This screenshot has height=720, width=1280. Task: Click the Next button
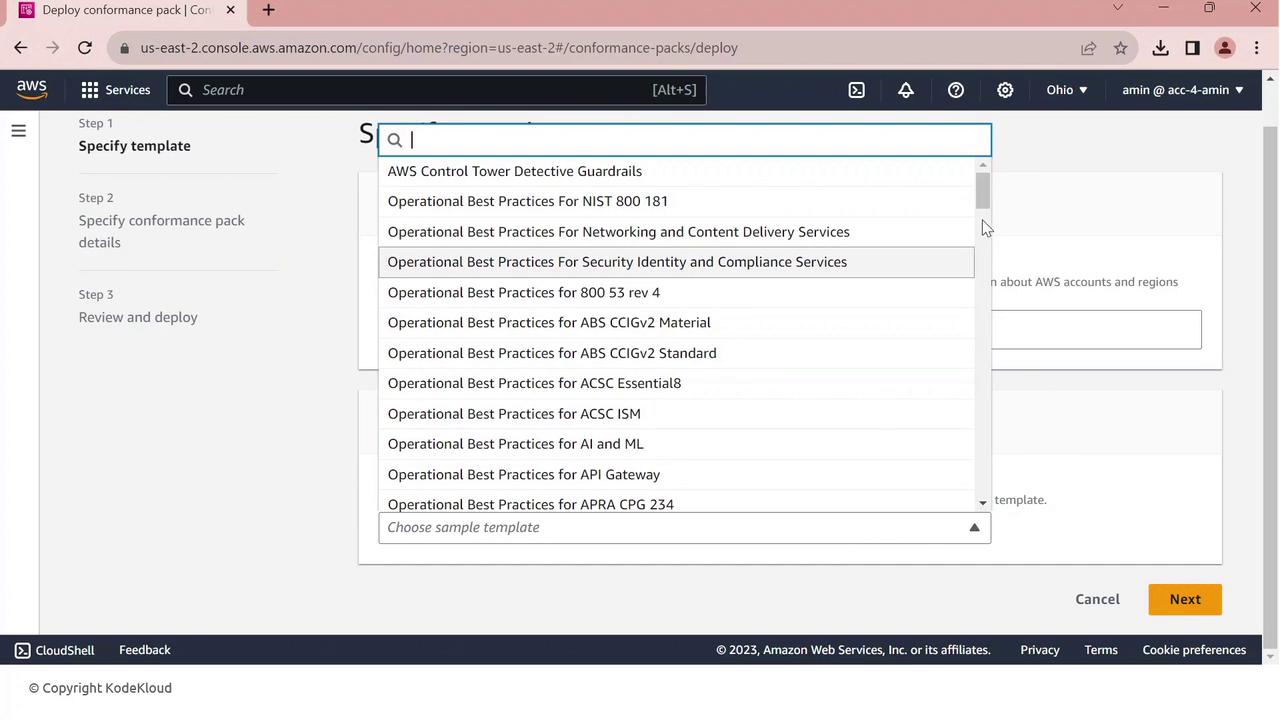click(x=1185, y=599)
